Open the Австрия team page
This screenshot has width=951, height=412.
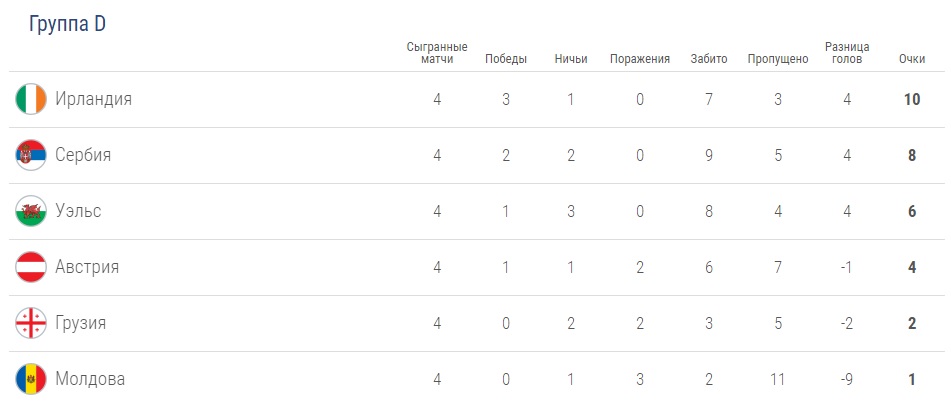87,267
